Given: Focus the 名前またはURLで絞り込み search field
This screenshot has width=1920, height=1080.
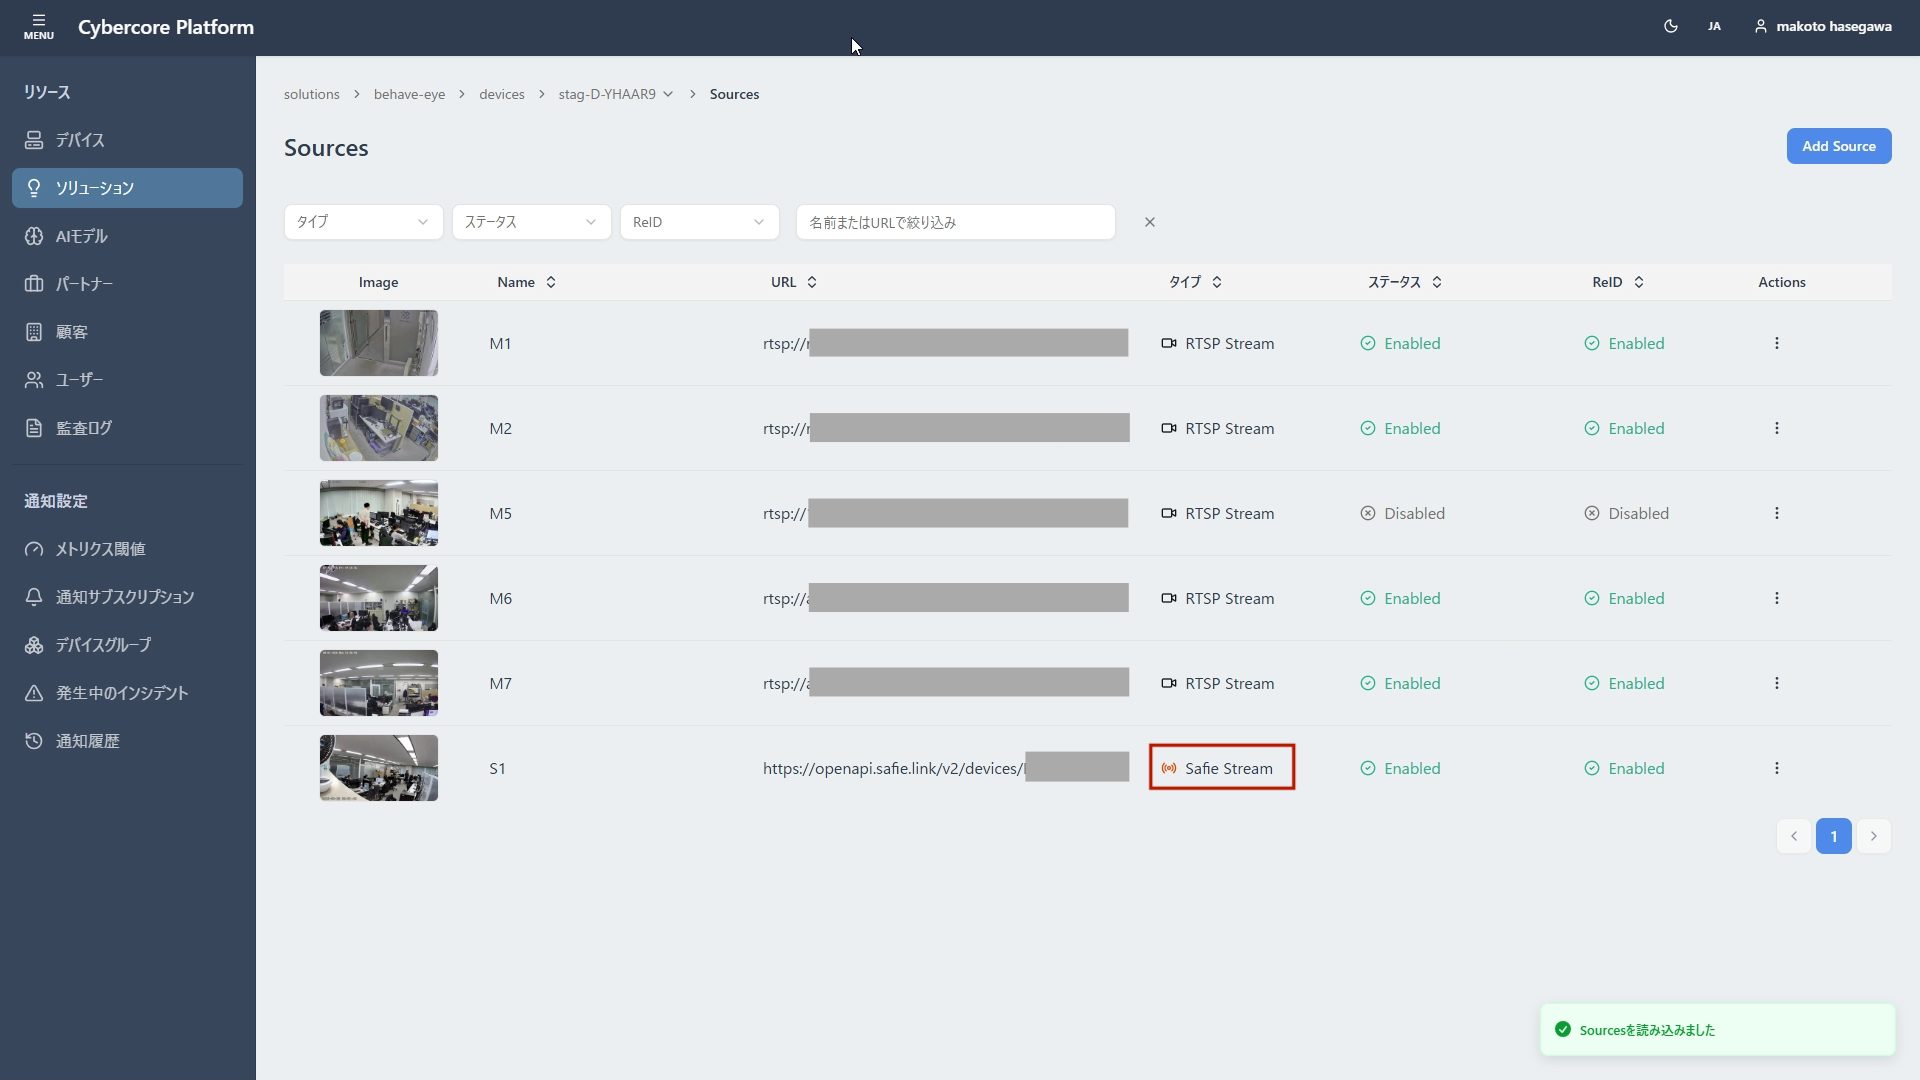Looking at the screenshot, I should click(x=955, y=222).
